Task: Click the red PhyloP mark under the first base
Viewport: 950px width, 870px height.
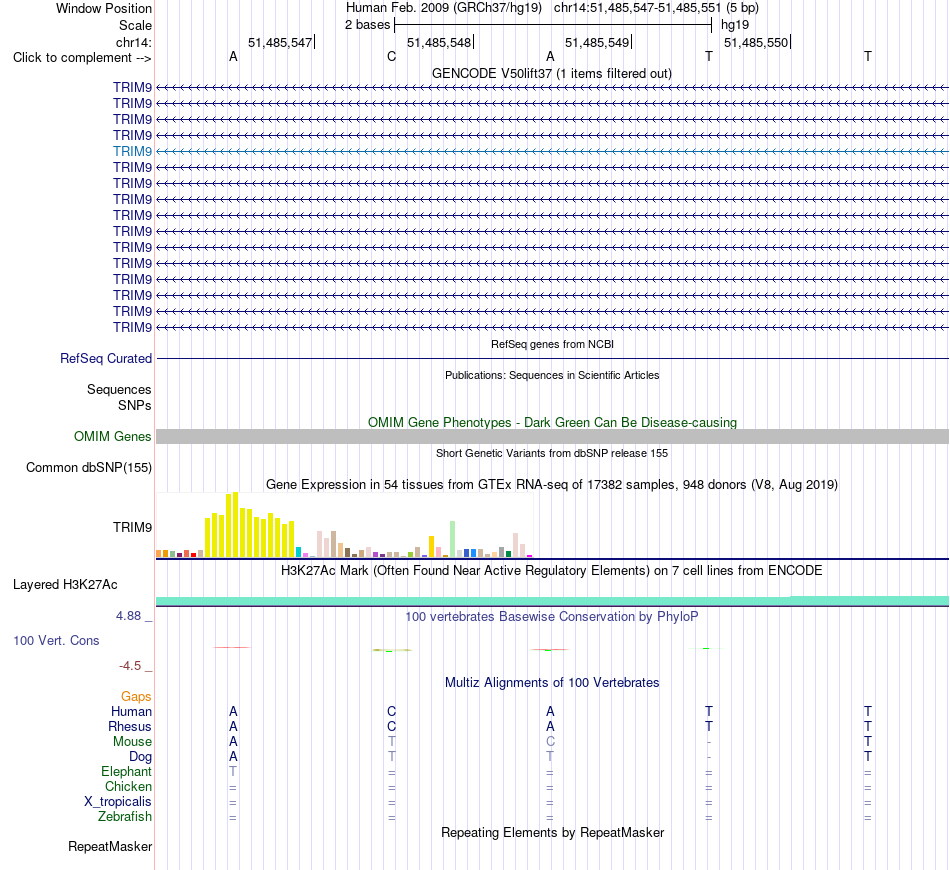Action: [231, 648]
